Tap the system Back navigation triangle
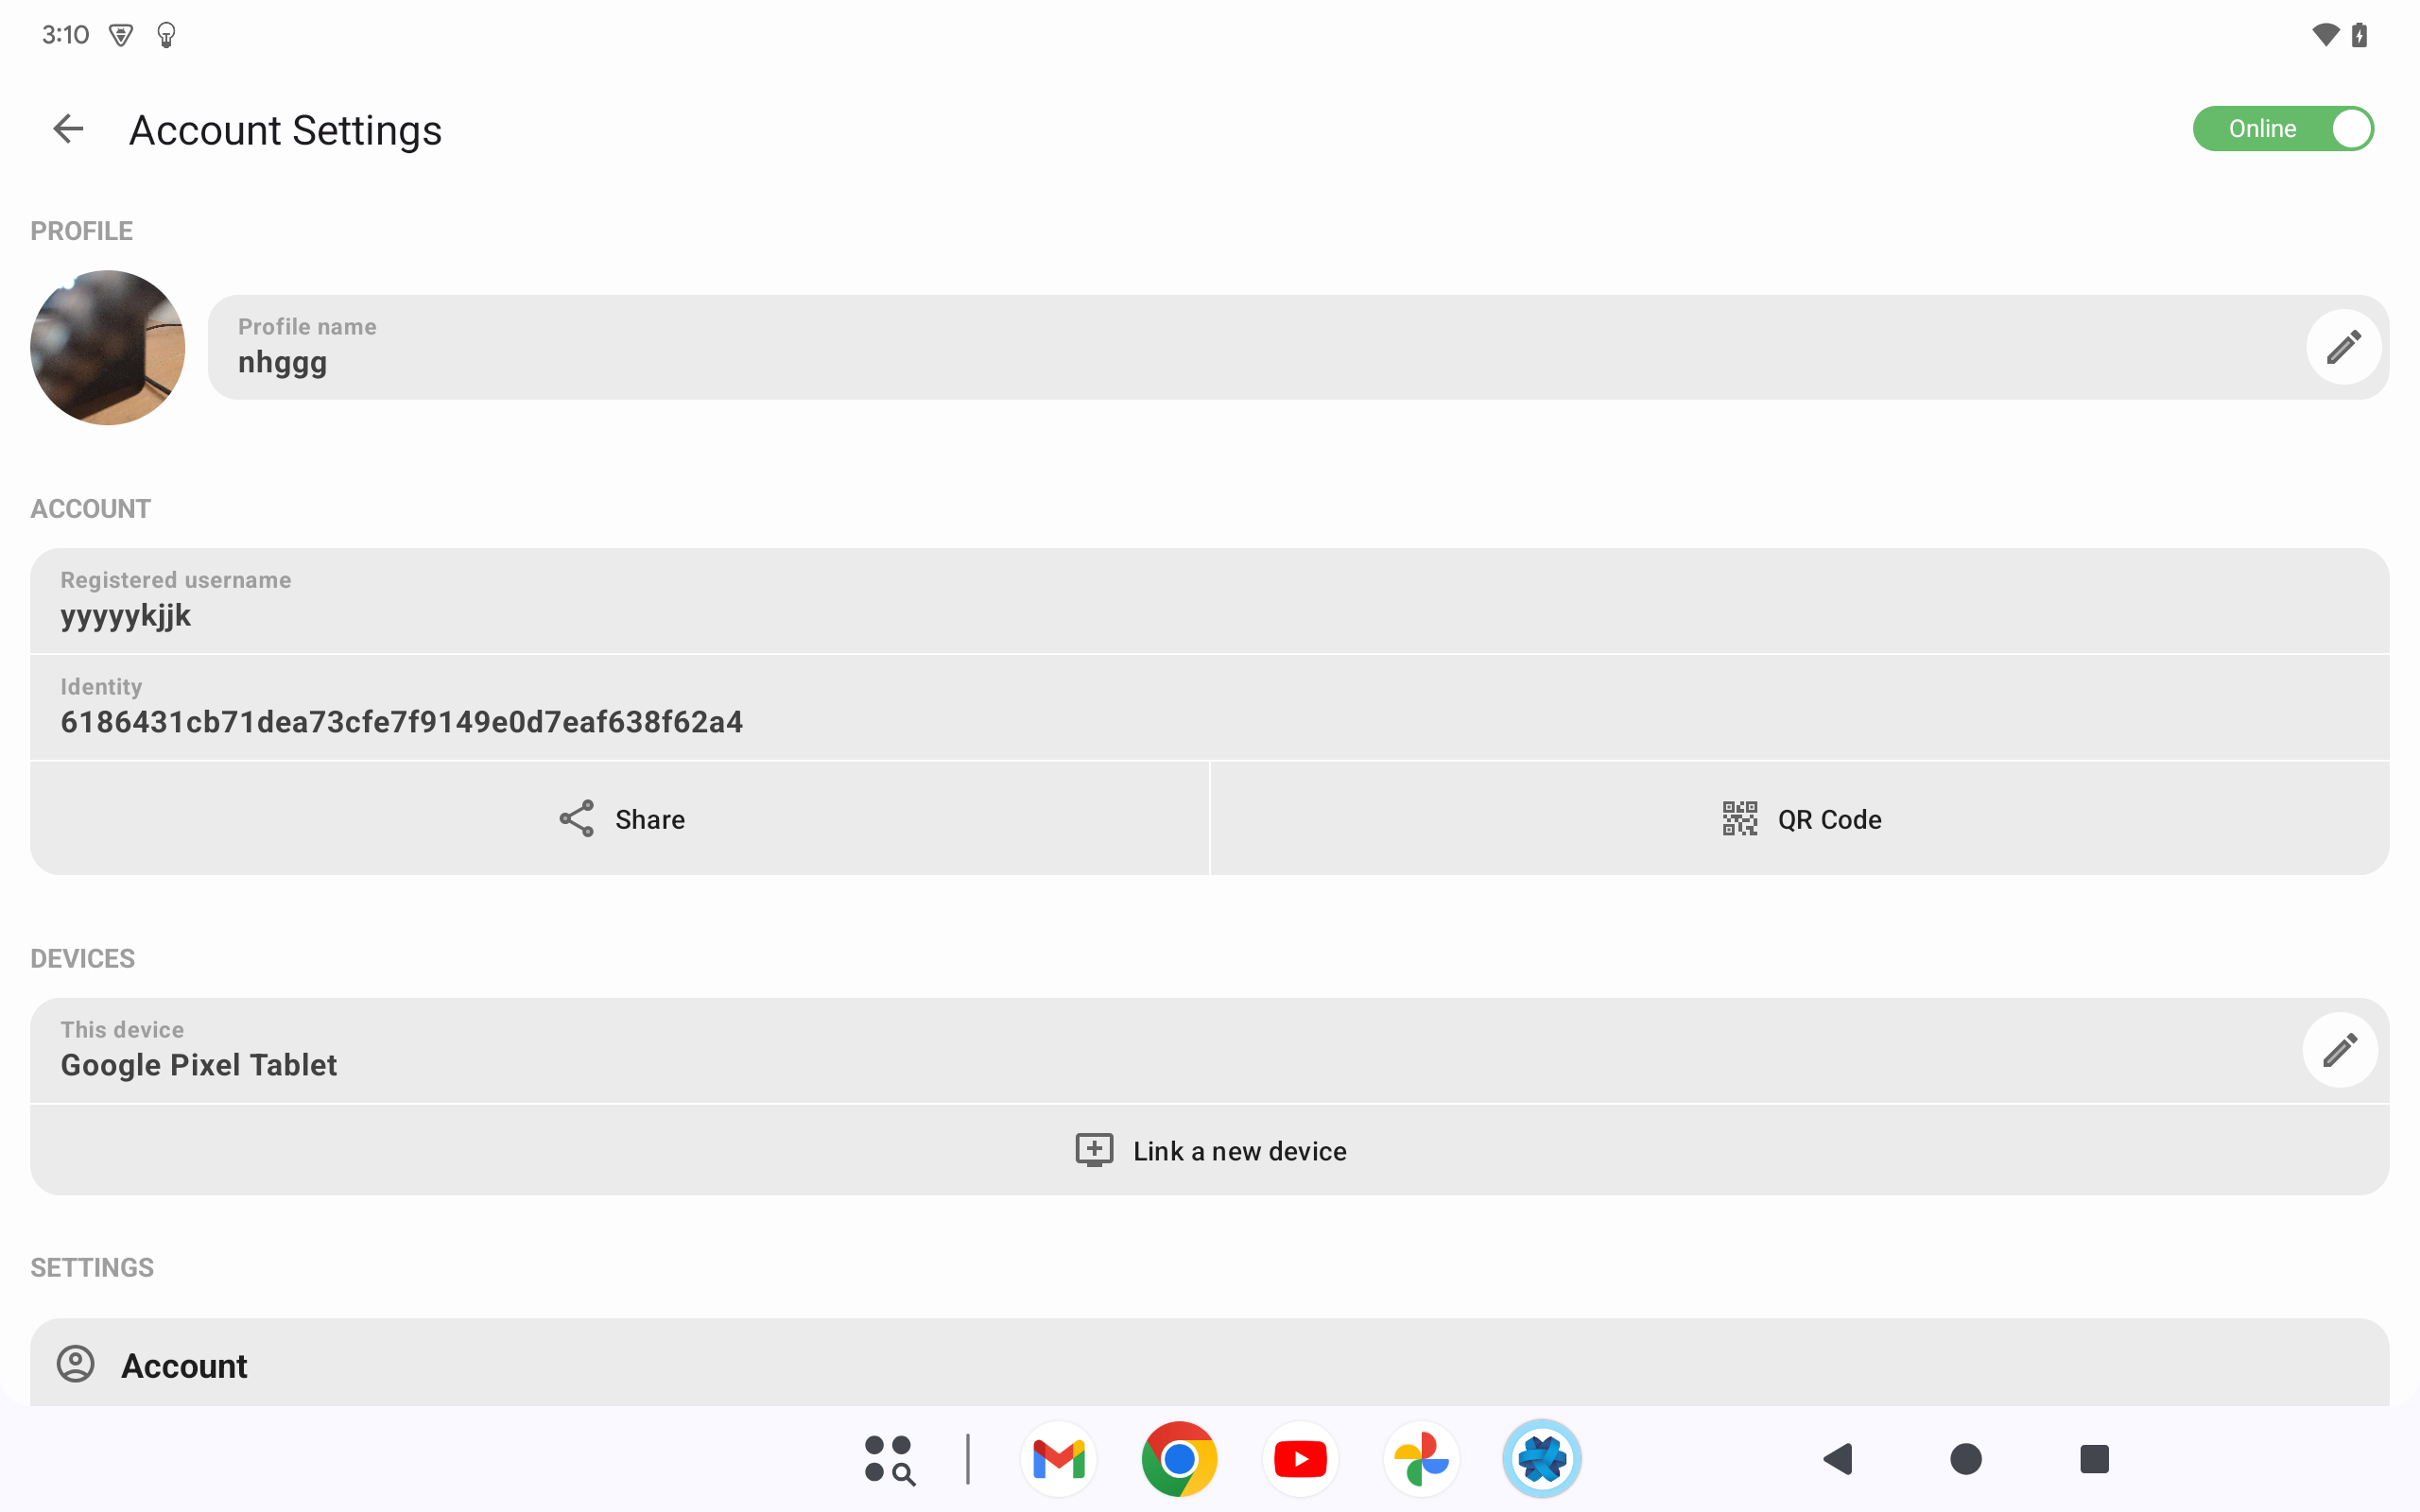 [x=1838, y=1459]
